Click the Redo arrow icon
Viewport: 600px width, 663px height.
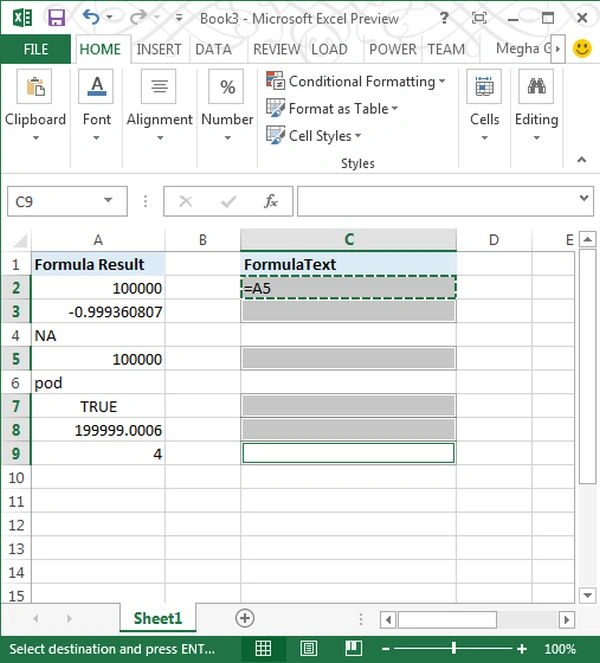tap(138, 17)
